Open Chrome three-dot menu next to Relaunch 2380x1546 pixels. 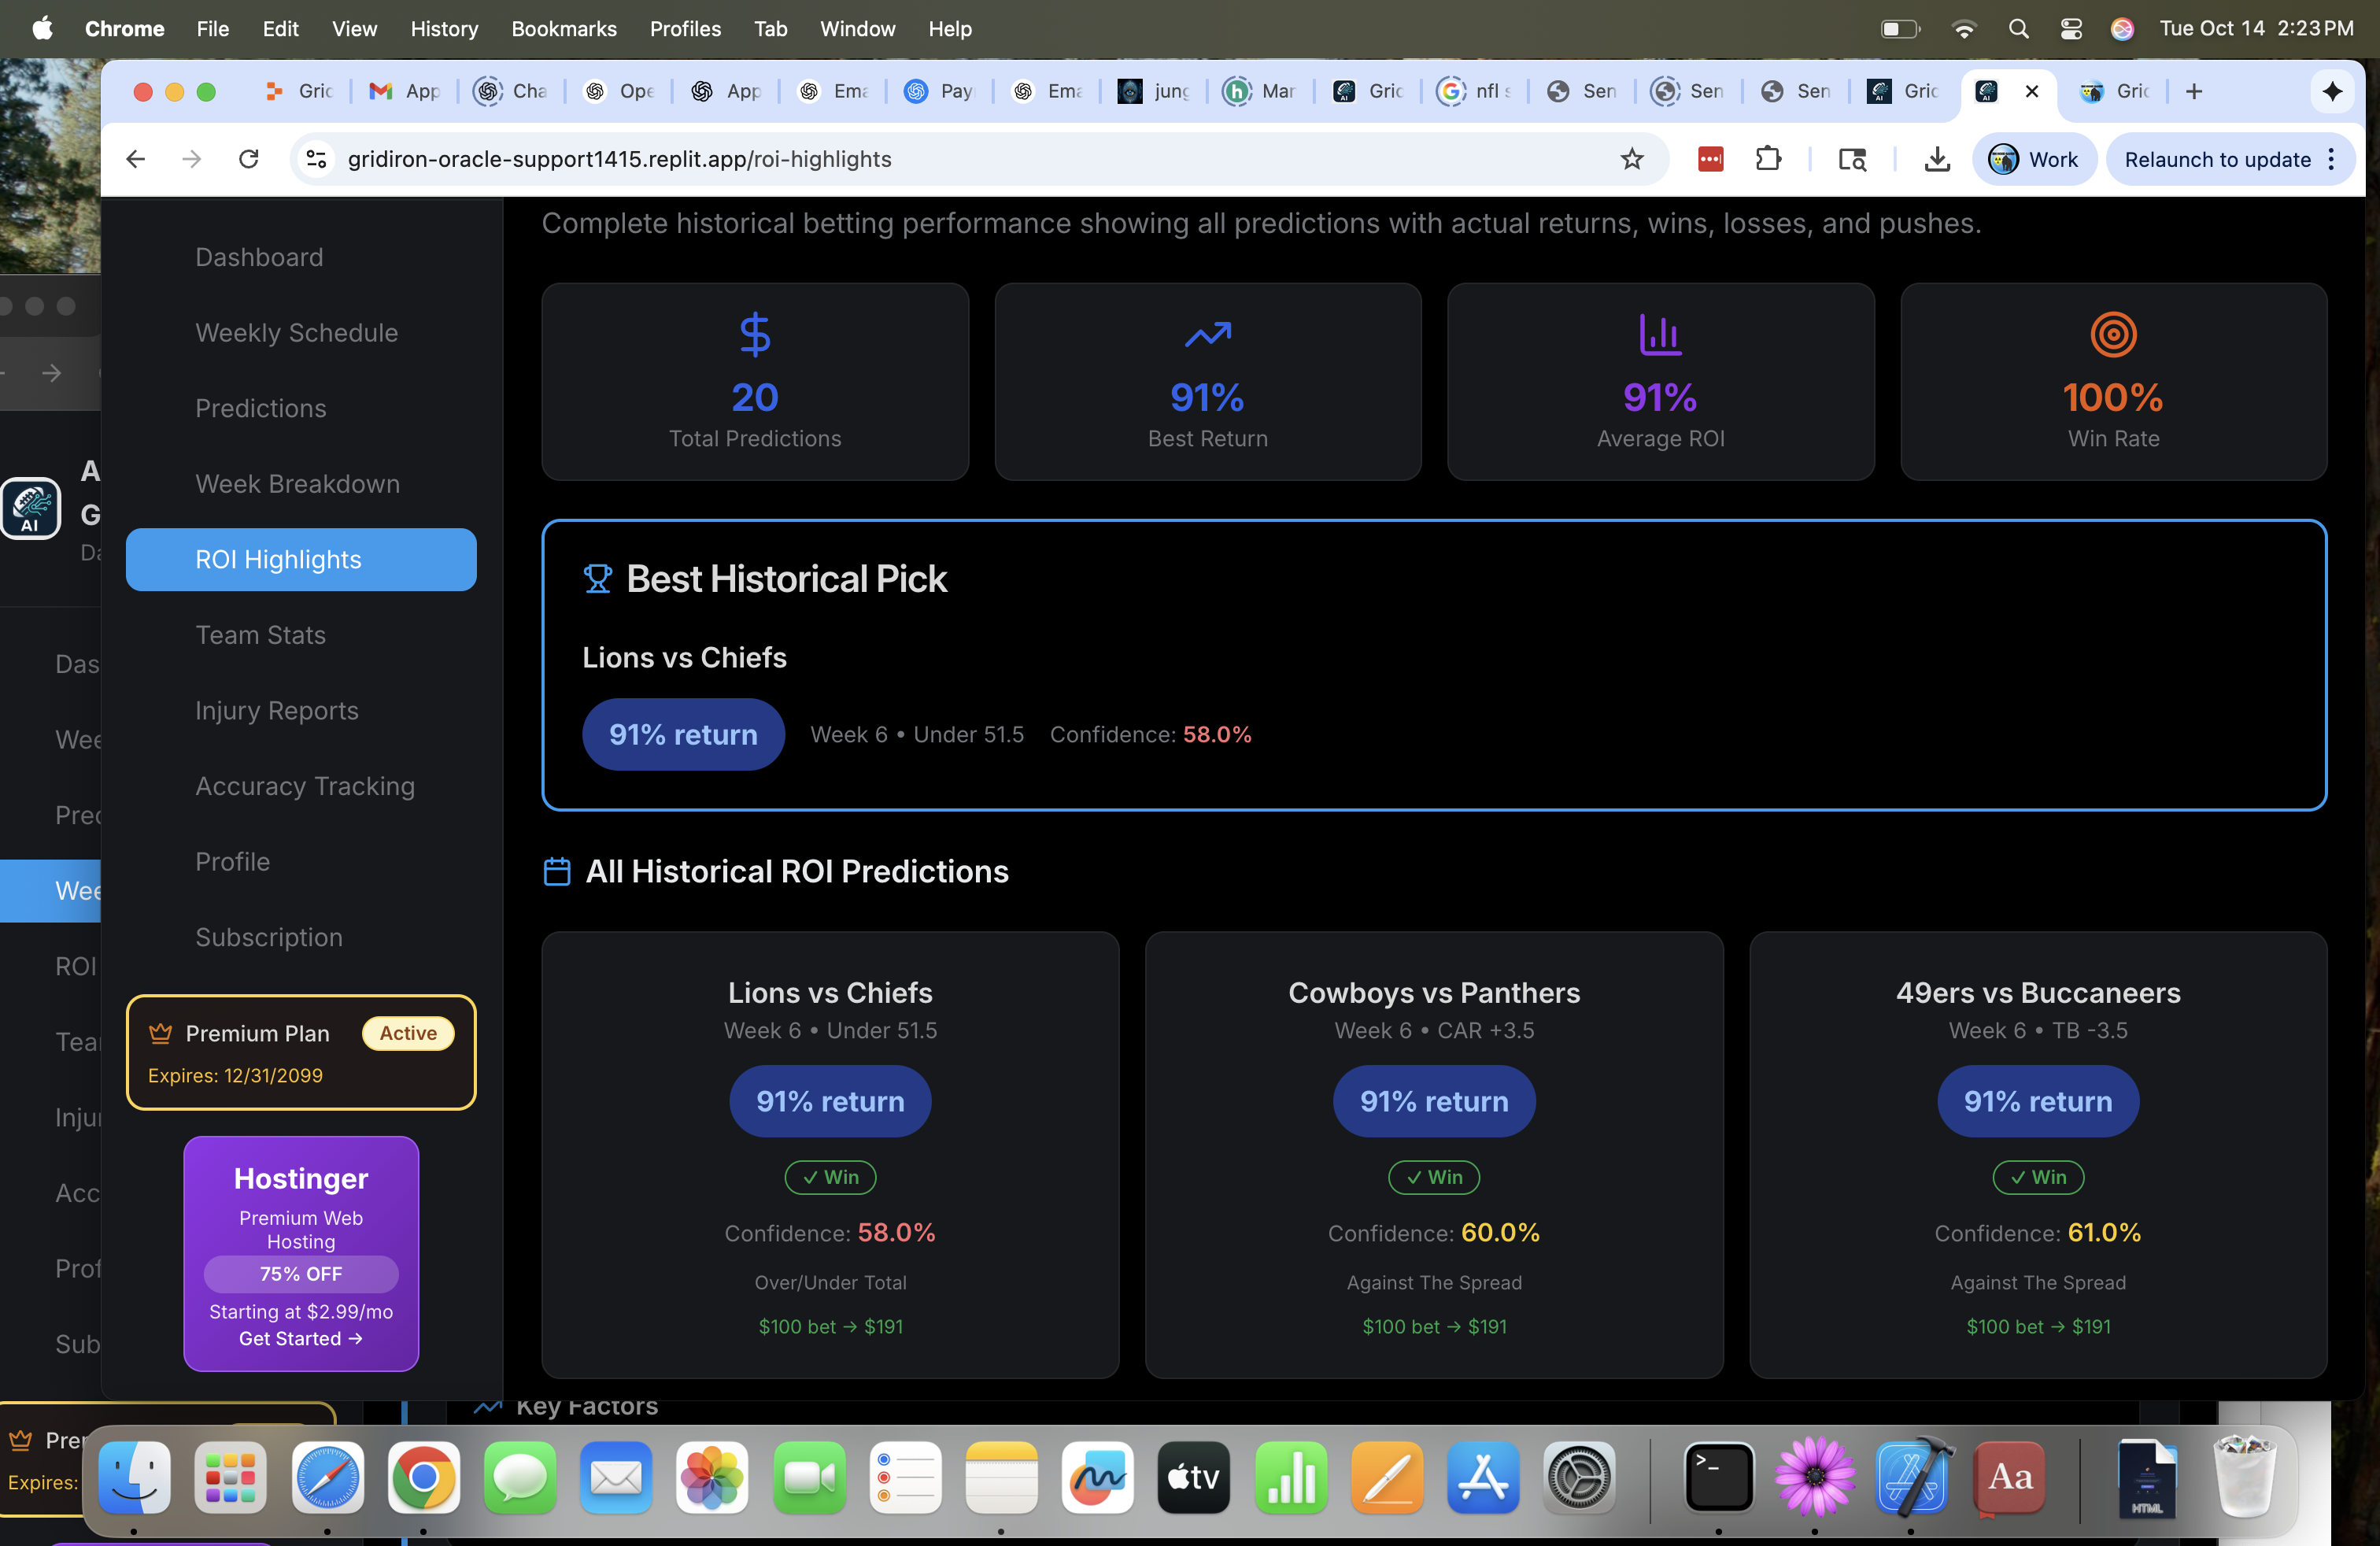pyautogui.click(x=2332, y=159)
